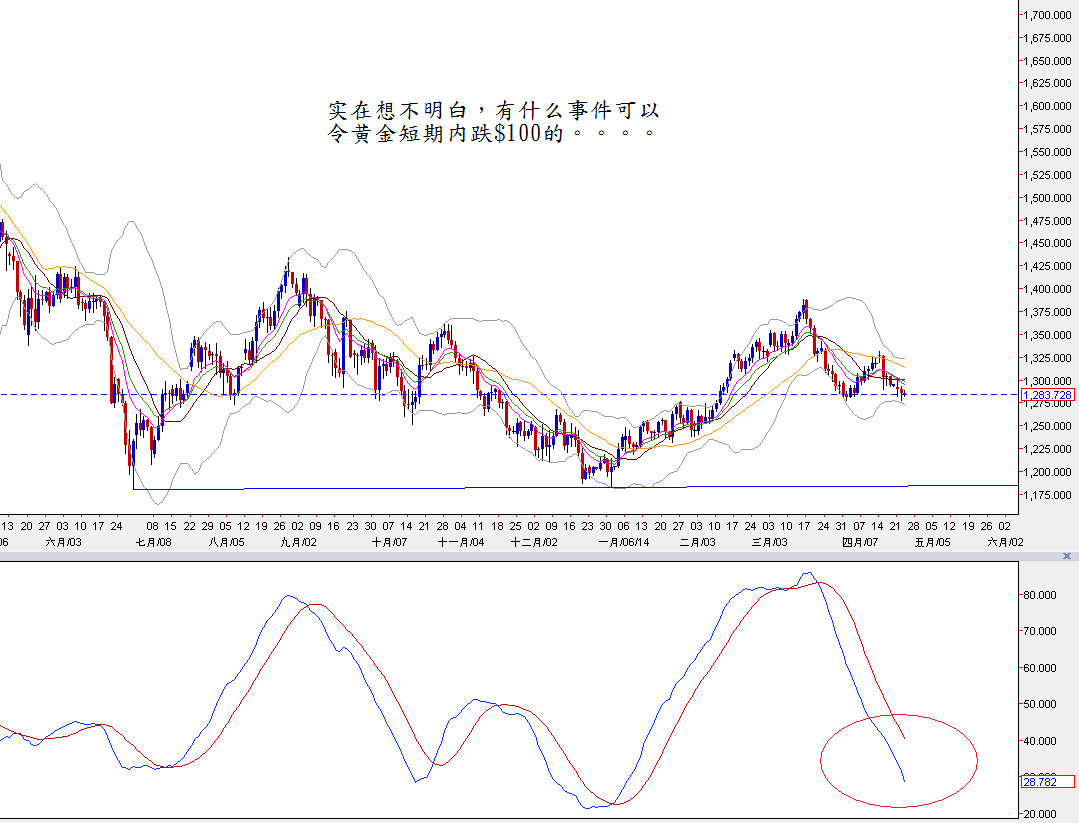Viewport: 1079px width, 823px height.
Task: Click the 60.000 oscillator scale label
Action: [x=1040, y=668]
